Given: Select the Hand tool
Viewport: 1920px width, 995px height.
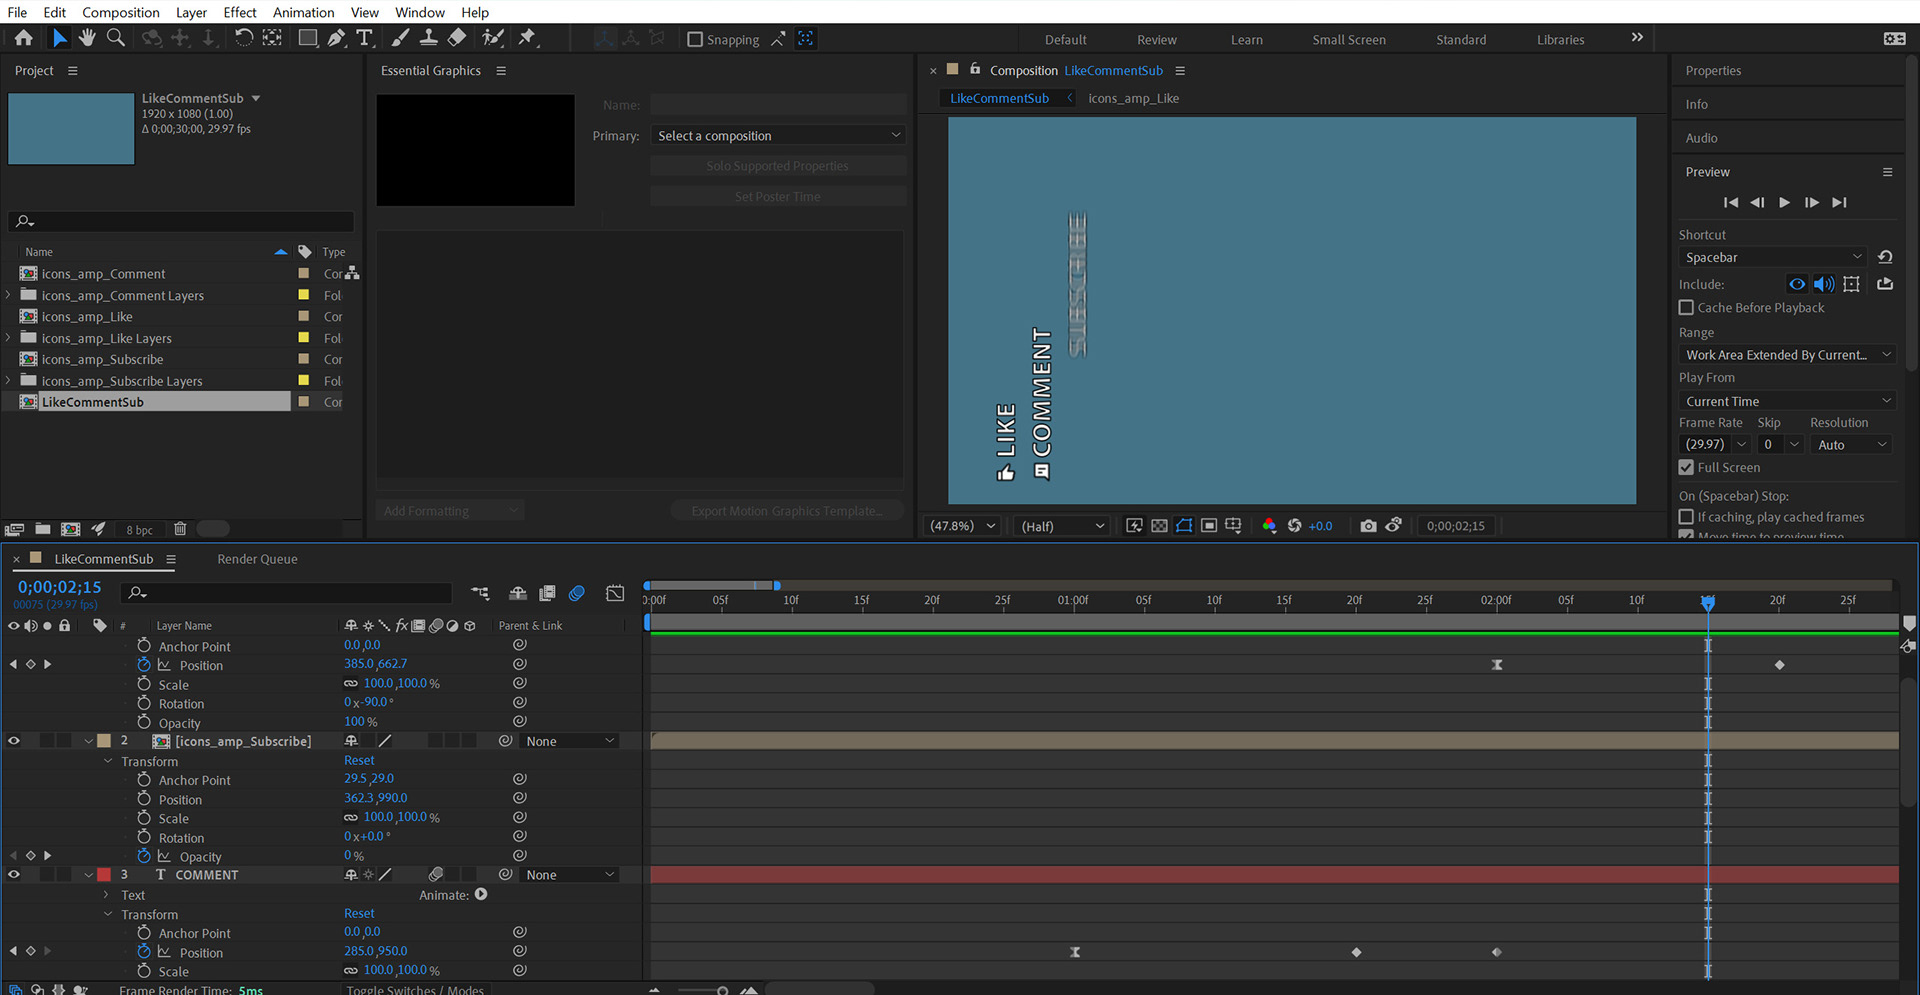Looking at the screenshot, I should point(87,38).
